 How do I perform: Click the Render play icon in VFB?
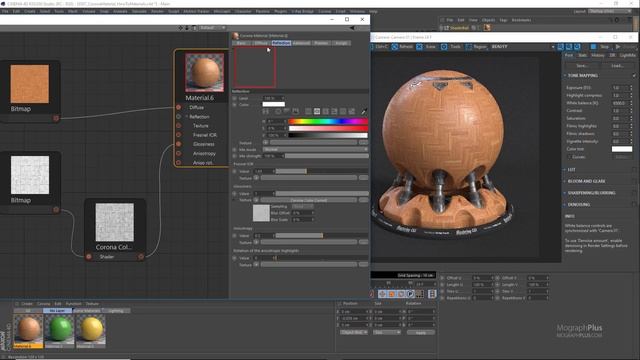click(x=618, y=47)
